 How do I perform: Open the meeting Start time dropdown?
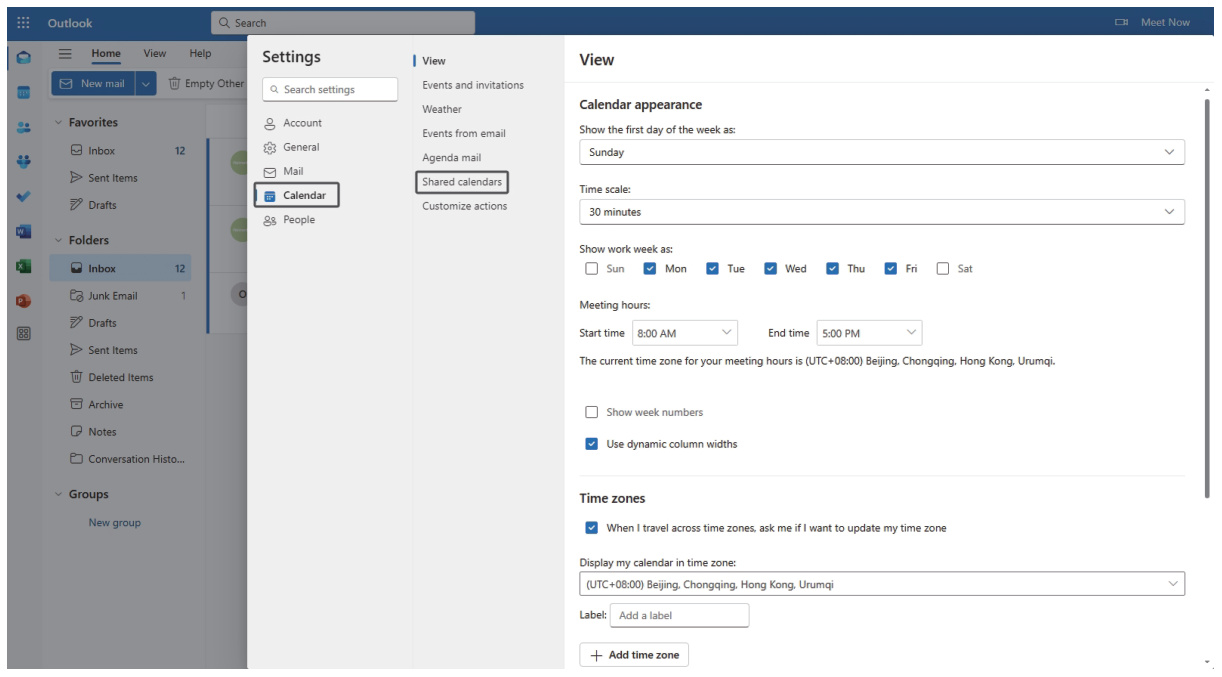pos(685,333)
